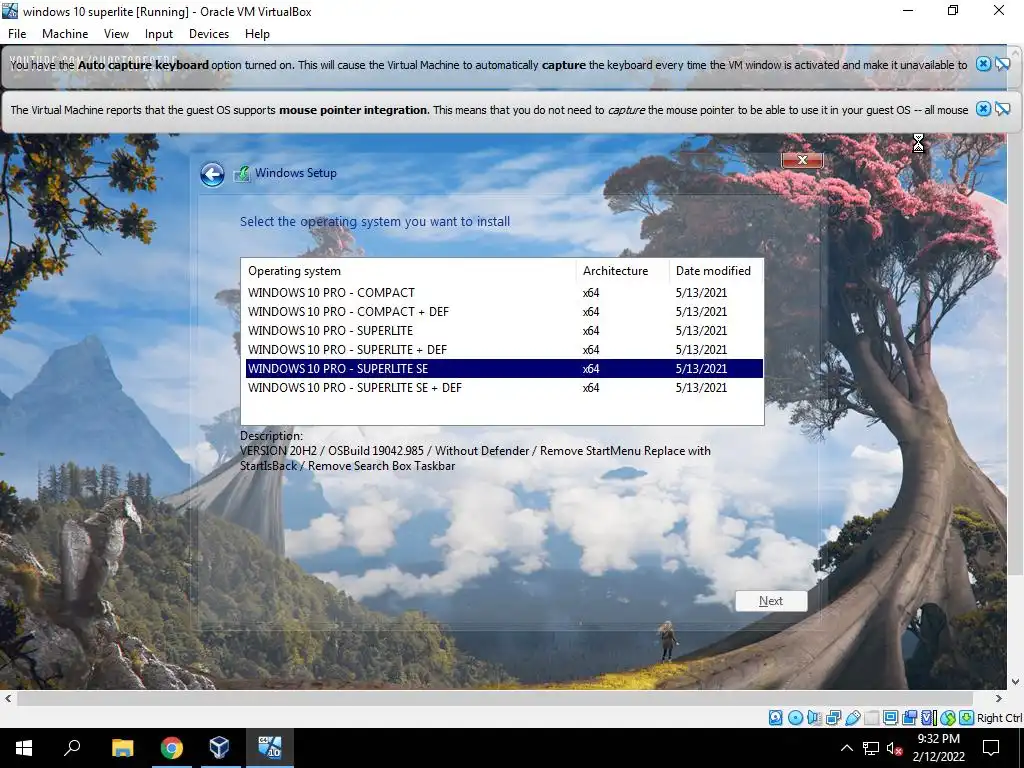This screenshot has width=1024, height=768.
Task: Open VirtualBox Manager from the taskbar
Action: tap(219, 748)
